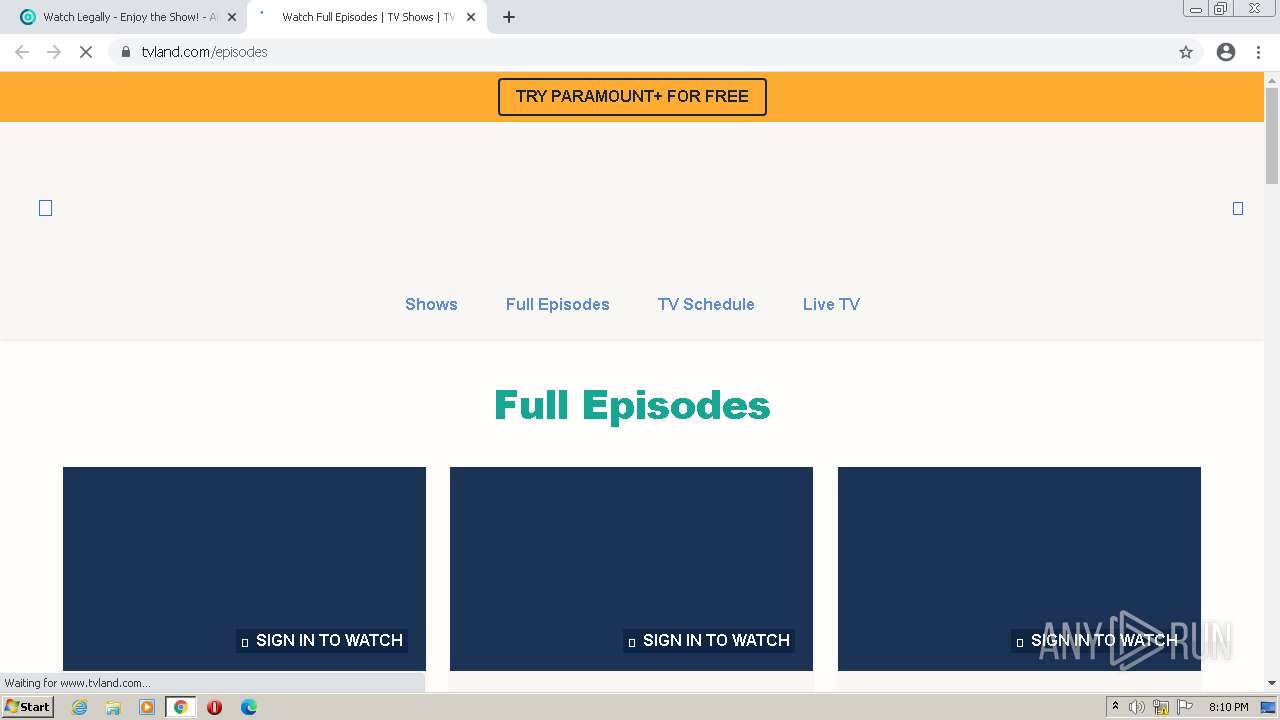Switch to the Watch Legally tab
The height and width of the screenshot is (720, 1280).
click(x=125, y=17)
